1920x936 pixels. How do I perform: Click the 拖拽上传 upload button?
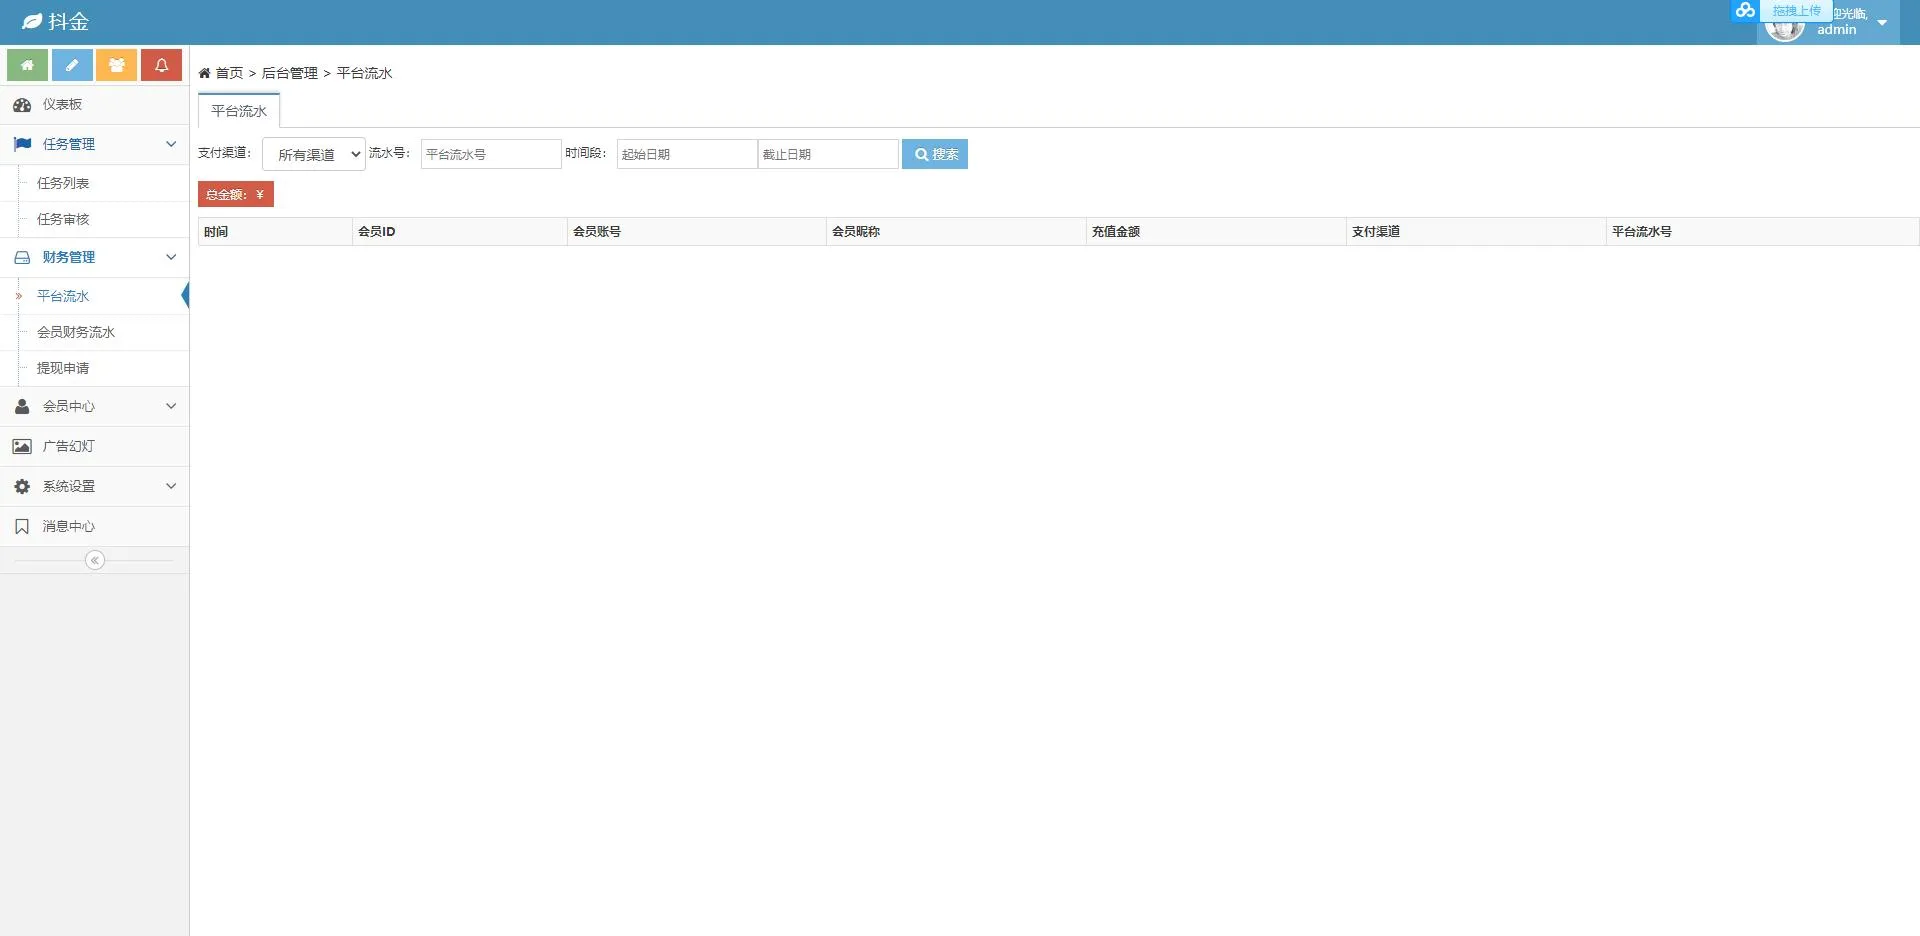[x=1796, y=10]
